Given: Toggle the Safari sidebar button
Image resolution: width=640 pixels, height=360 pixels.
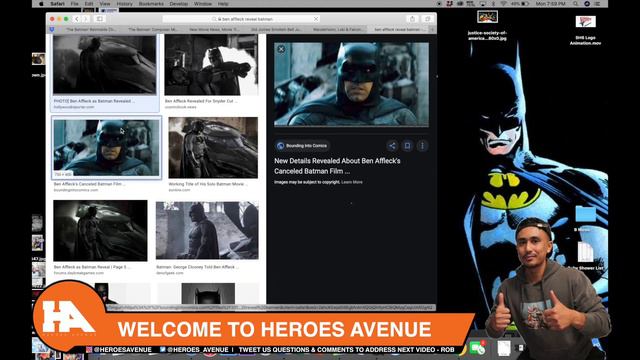Looking at the screenshot, I should pyautogui.click(x=99, y=19).
